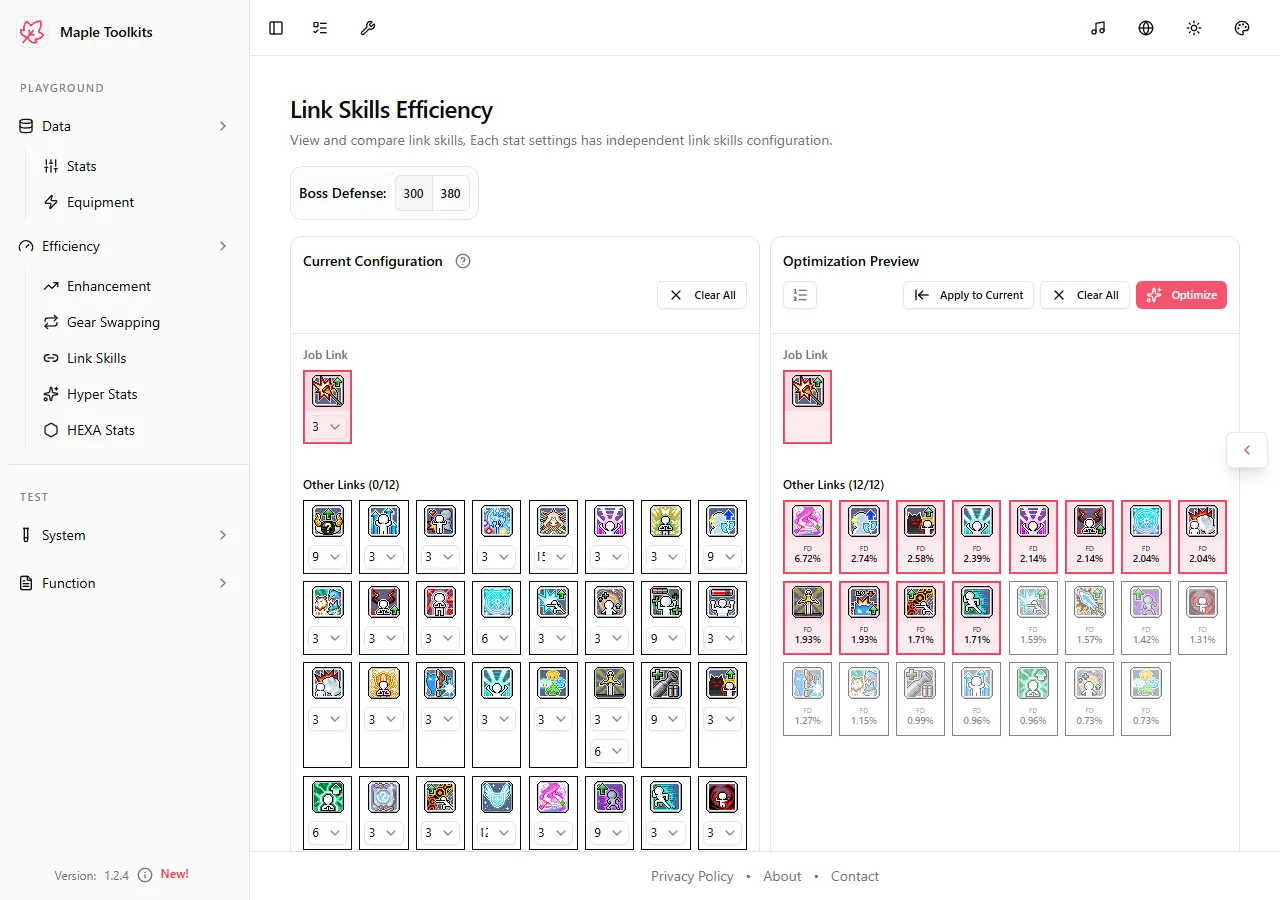Viewport: 1280px width, 900px height.
Task: Click the red vortex icon in Current Configuration
Action: tap(722, 797)
